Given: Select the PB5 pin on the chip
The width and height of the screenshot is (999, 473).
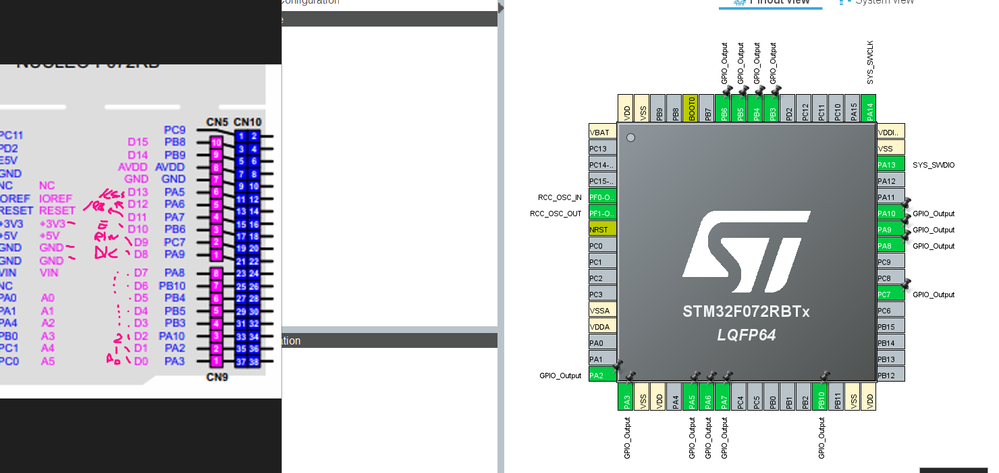Looking at the screenshot, I should [740, 109].
